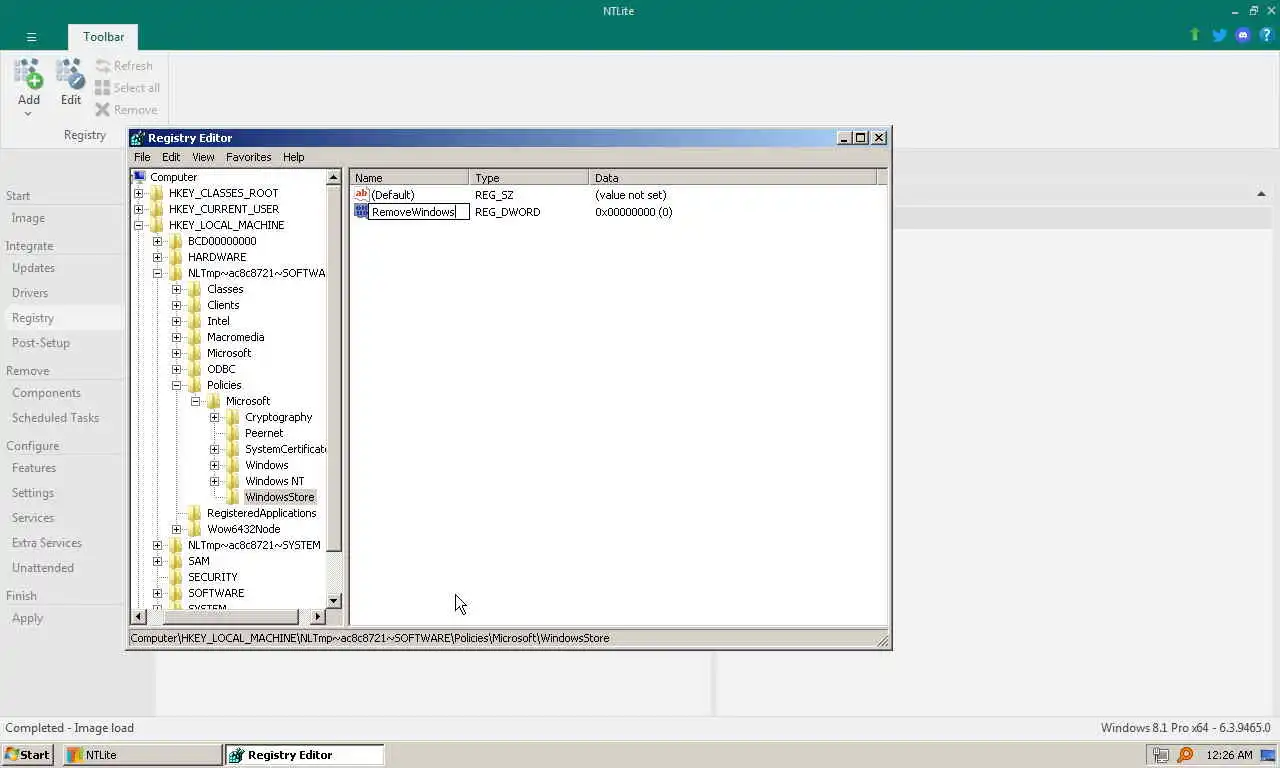Collapse HKEY_LOCAL_MACHINE tree node
The height and width of the screenshot is (768, 1280).
coord(139,225)
